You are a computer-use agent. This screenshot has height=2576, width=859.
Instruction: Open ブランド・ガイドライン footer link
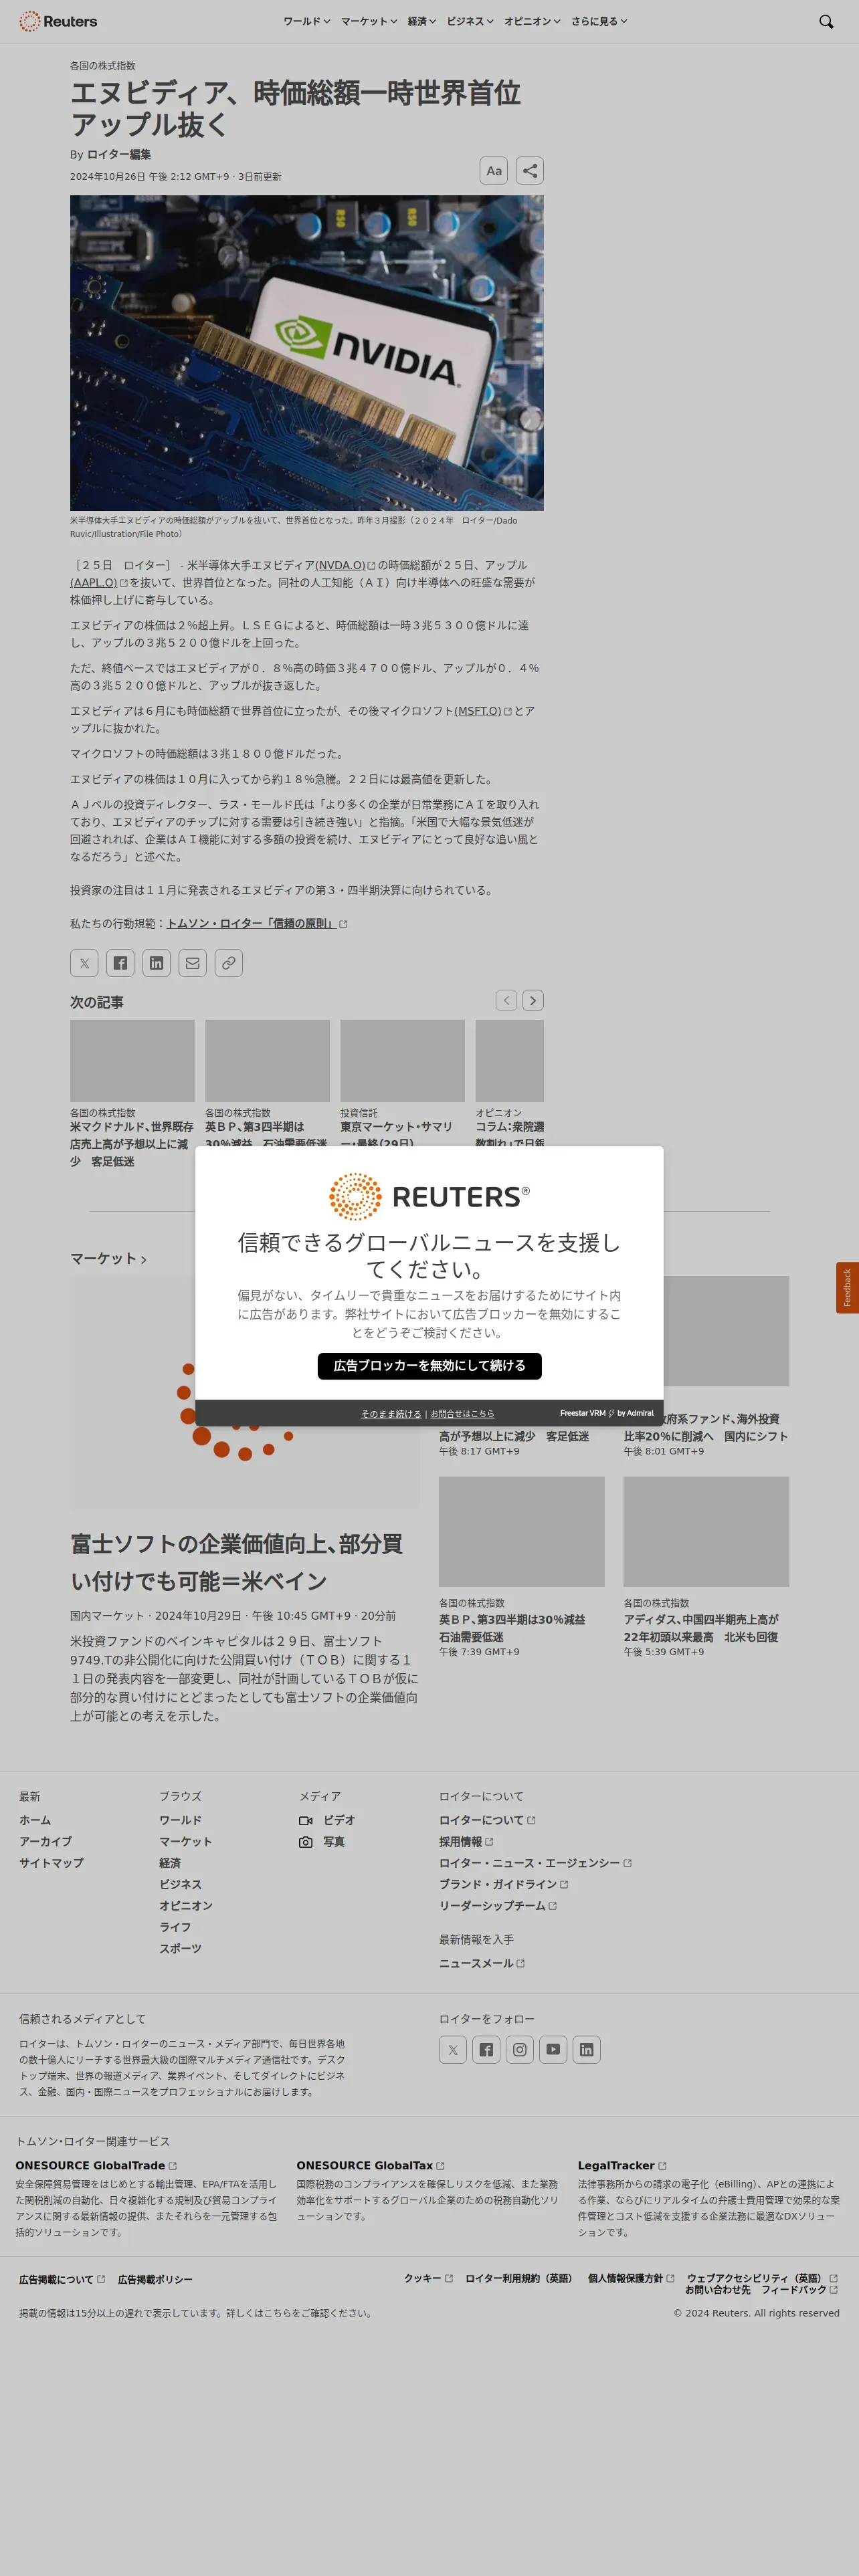[504, 1884]
